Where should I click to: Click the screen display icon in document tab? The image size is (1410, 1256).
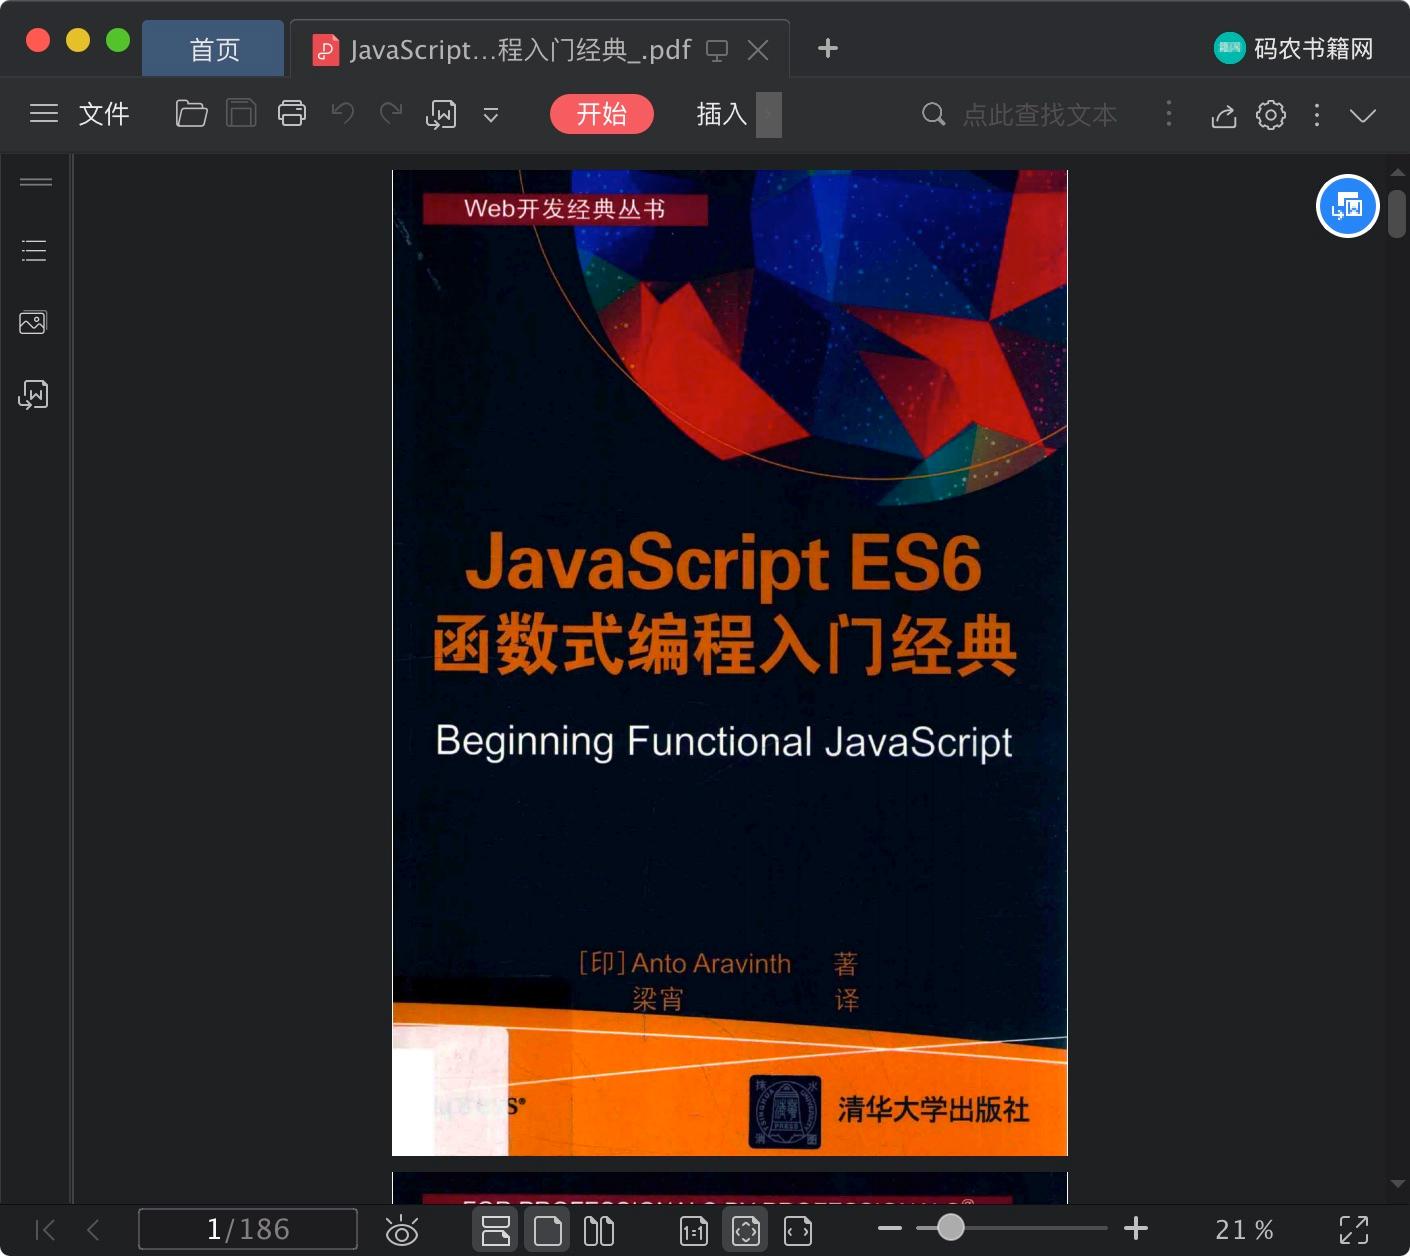(x=717, y=50)
